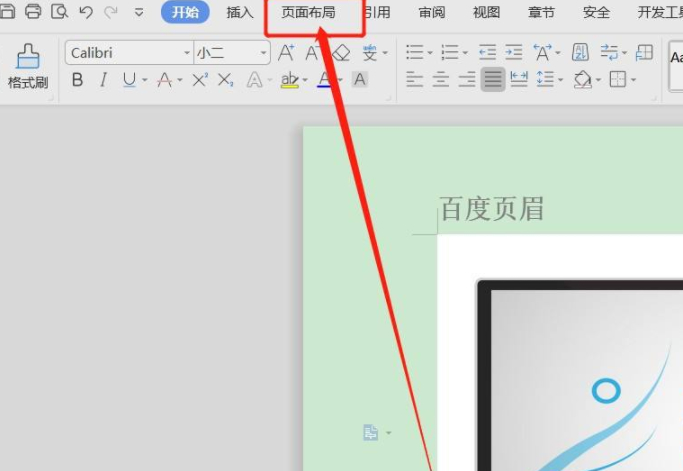Align paragraph right
Screen dimensions: 683x471
(x=467, y=79)
